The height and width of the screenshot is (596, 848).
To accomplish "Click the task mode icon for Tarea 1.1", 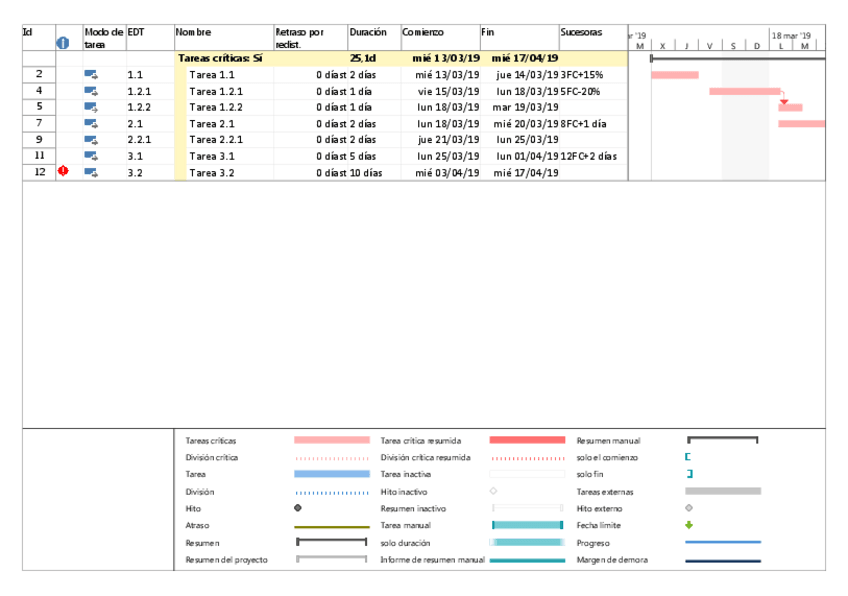I will point(91,75).
